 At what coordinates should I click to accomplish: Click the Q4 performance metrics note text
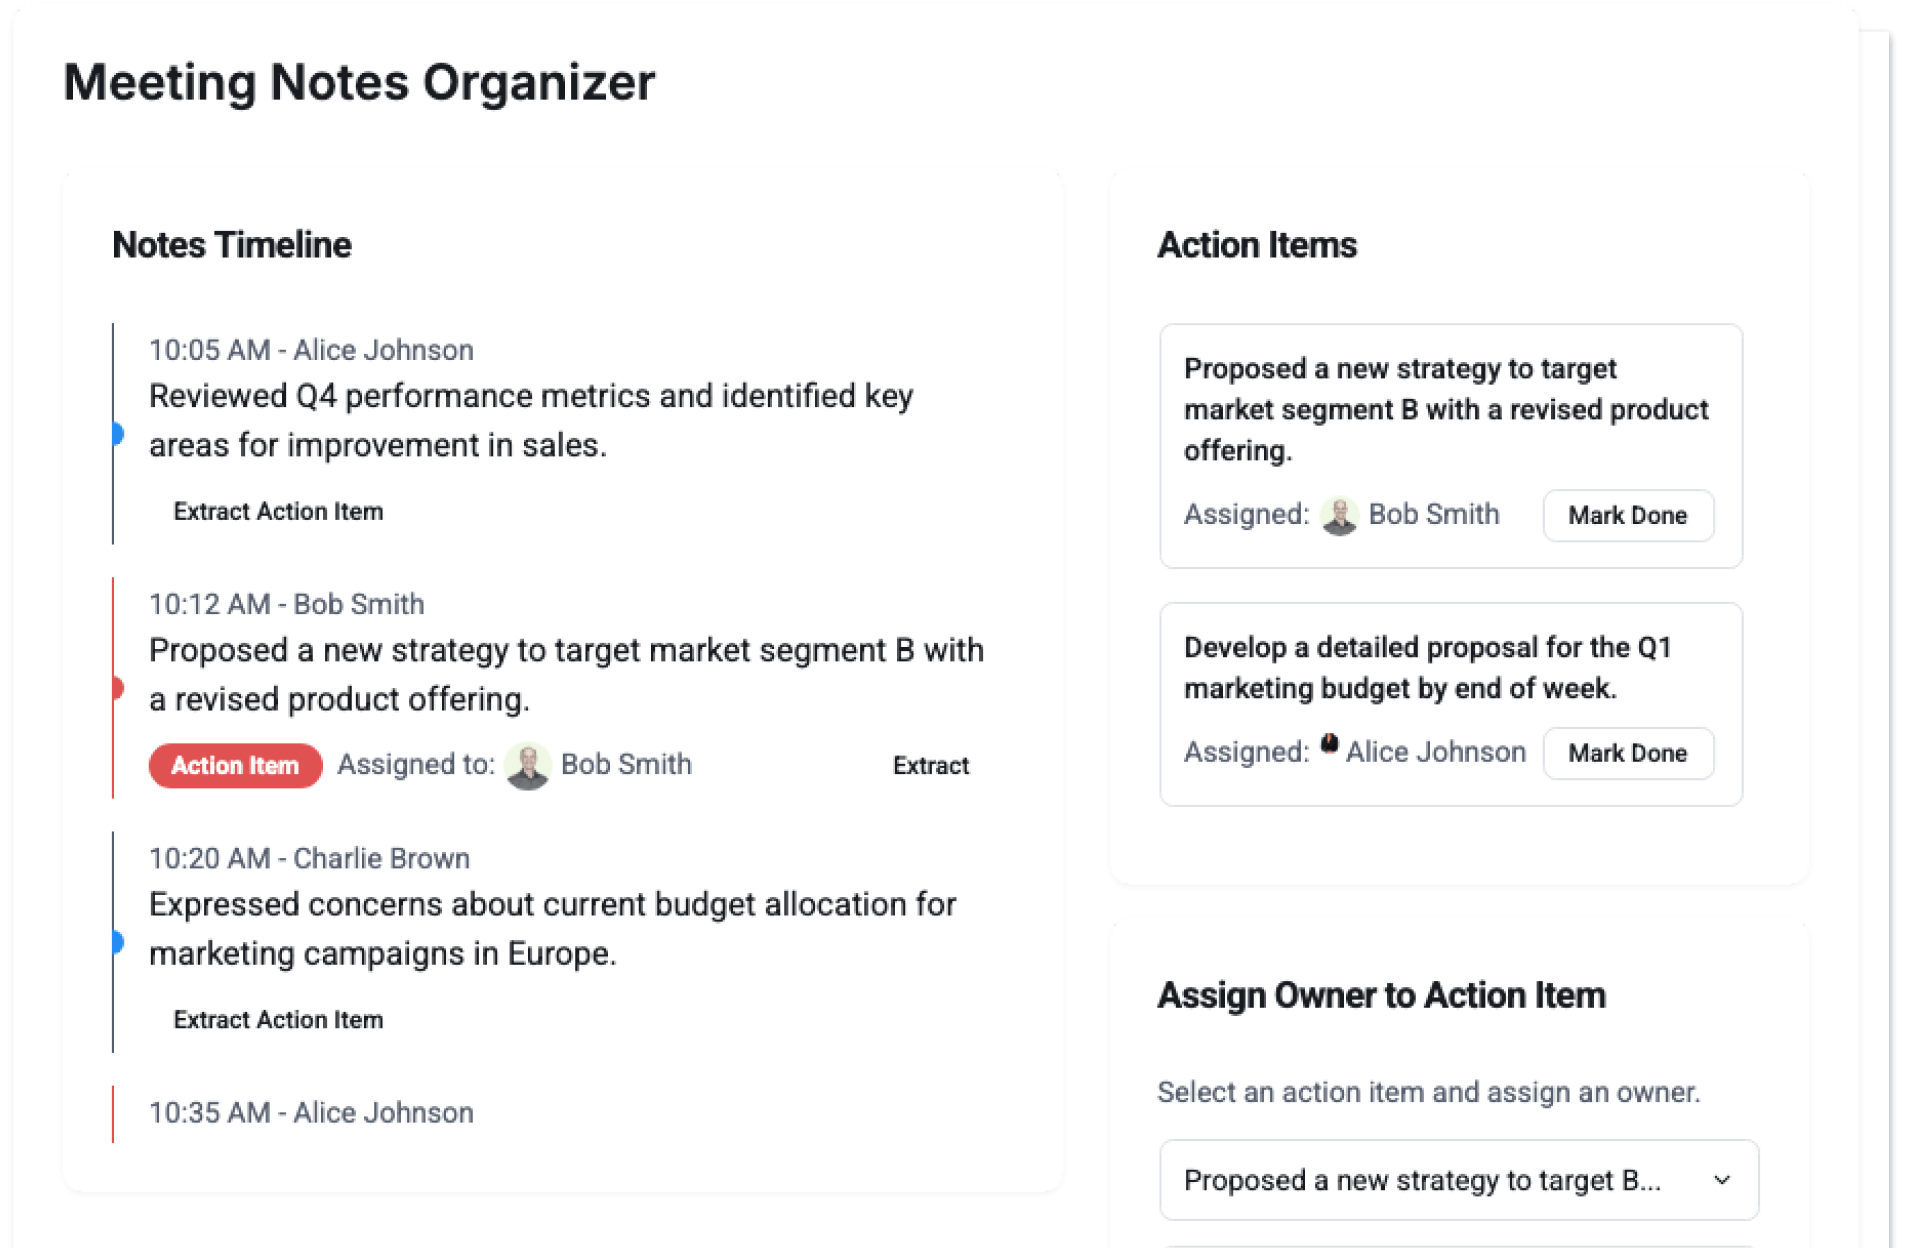pyautogui.click(x=530, y=420)
